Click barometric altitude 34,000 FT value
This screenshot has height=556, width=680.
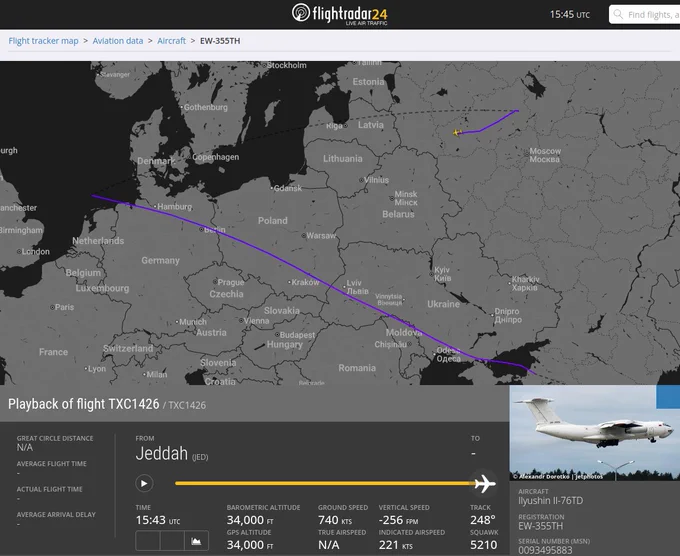[x=250, y=520]
